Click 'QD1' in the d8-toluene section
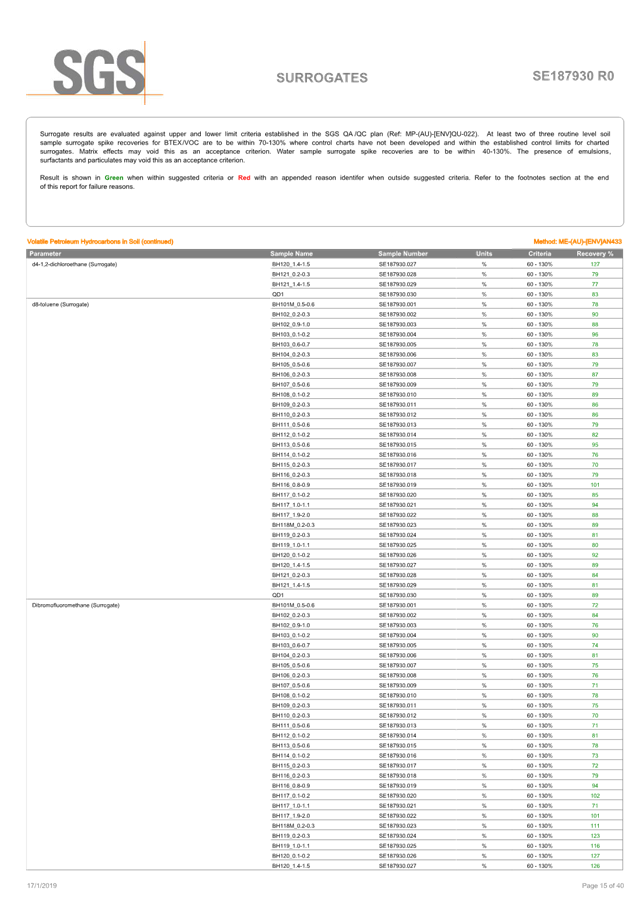The height and width of the screenshot is (903, 638). pyautogui.click(x=278, y=595)
